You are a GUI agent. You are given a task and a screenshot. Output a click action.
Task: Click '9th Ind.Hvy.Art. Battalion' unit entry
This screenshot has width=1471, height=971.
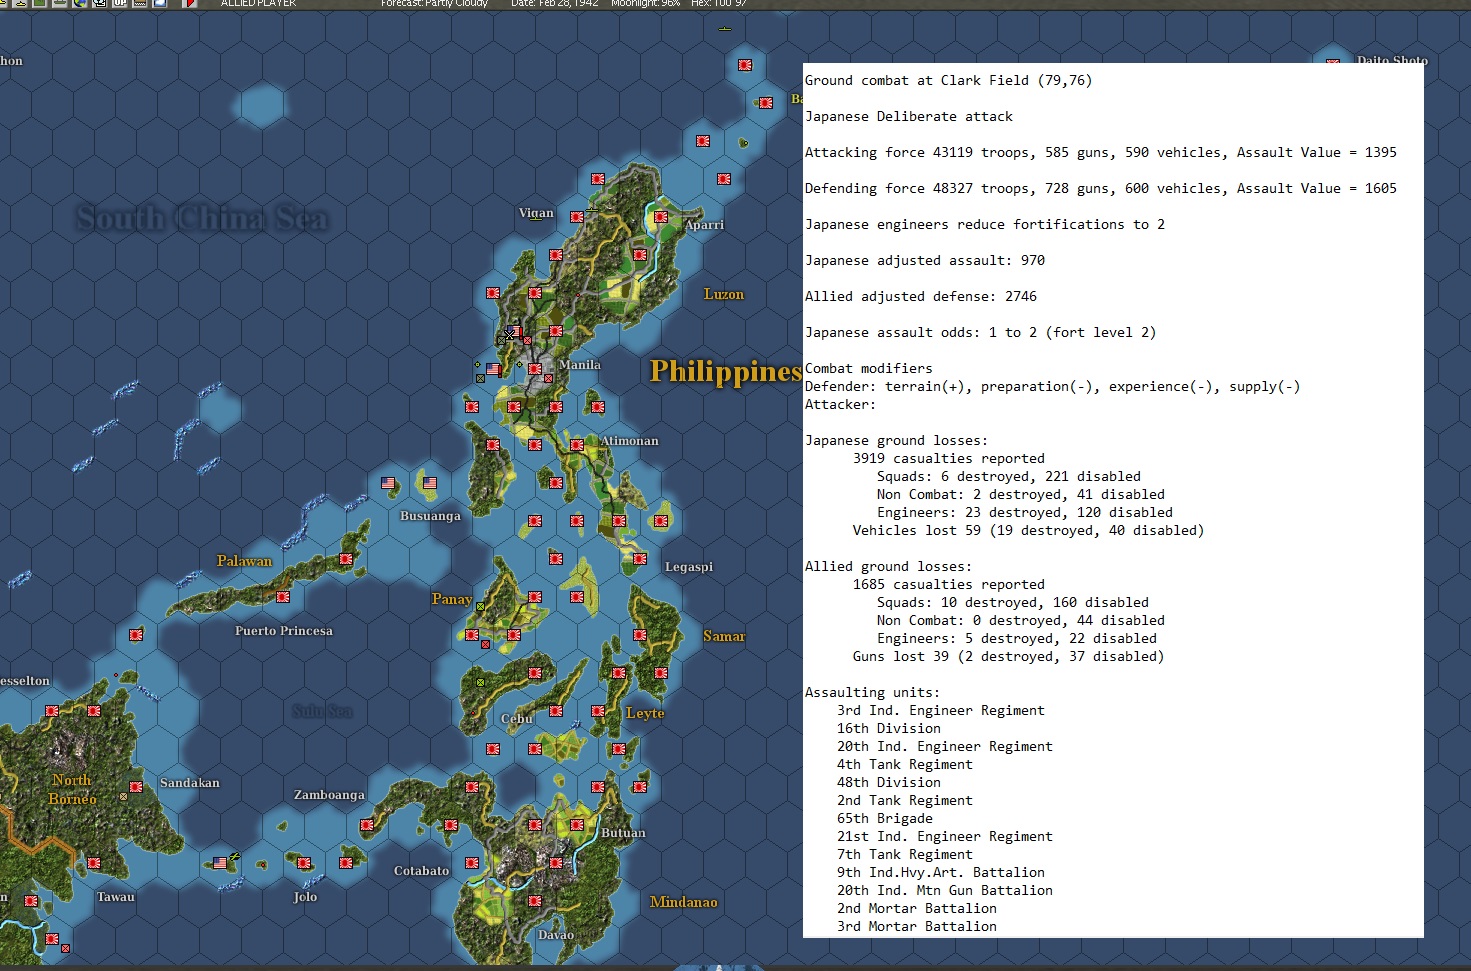(941, 873)
